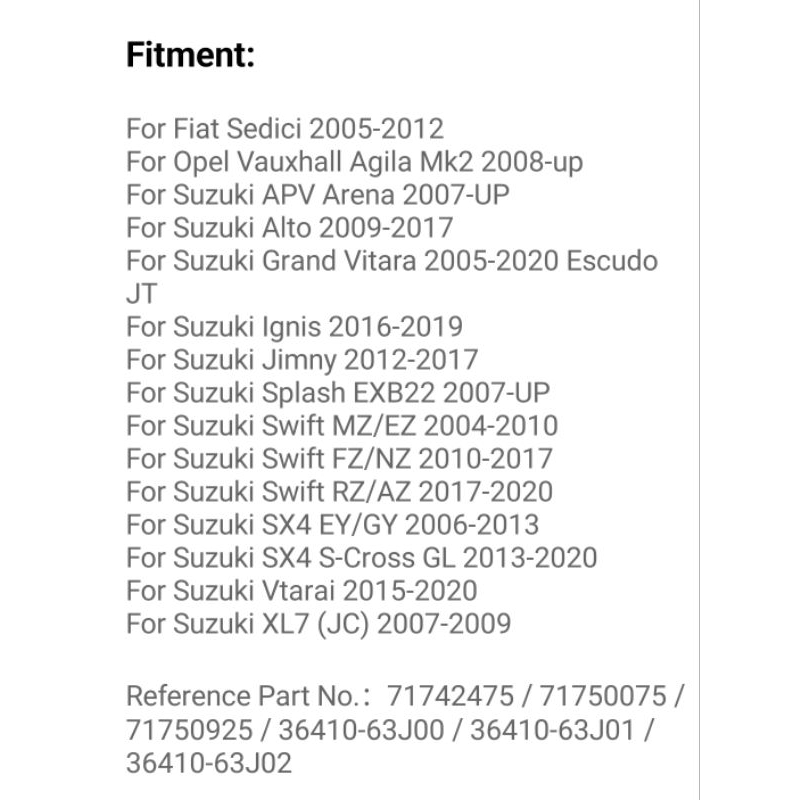Click the Suzuki Vtarai 2015-2020 line
This screenshot has width=800, height=800.
tap(302, 590)
